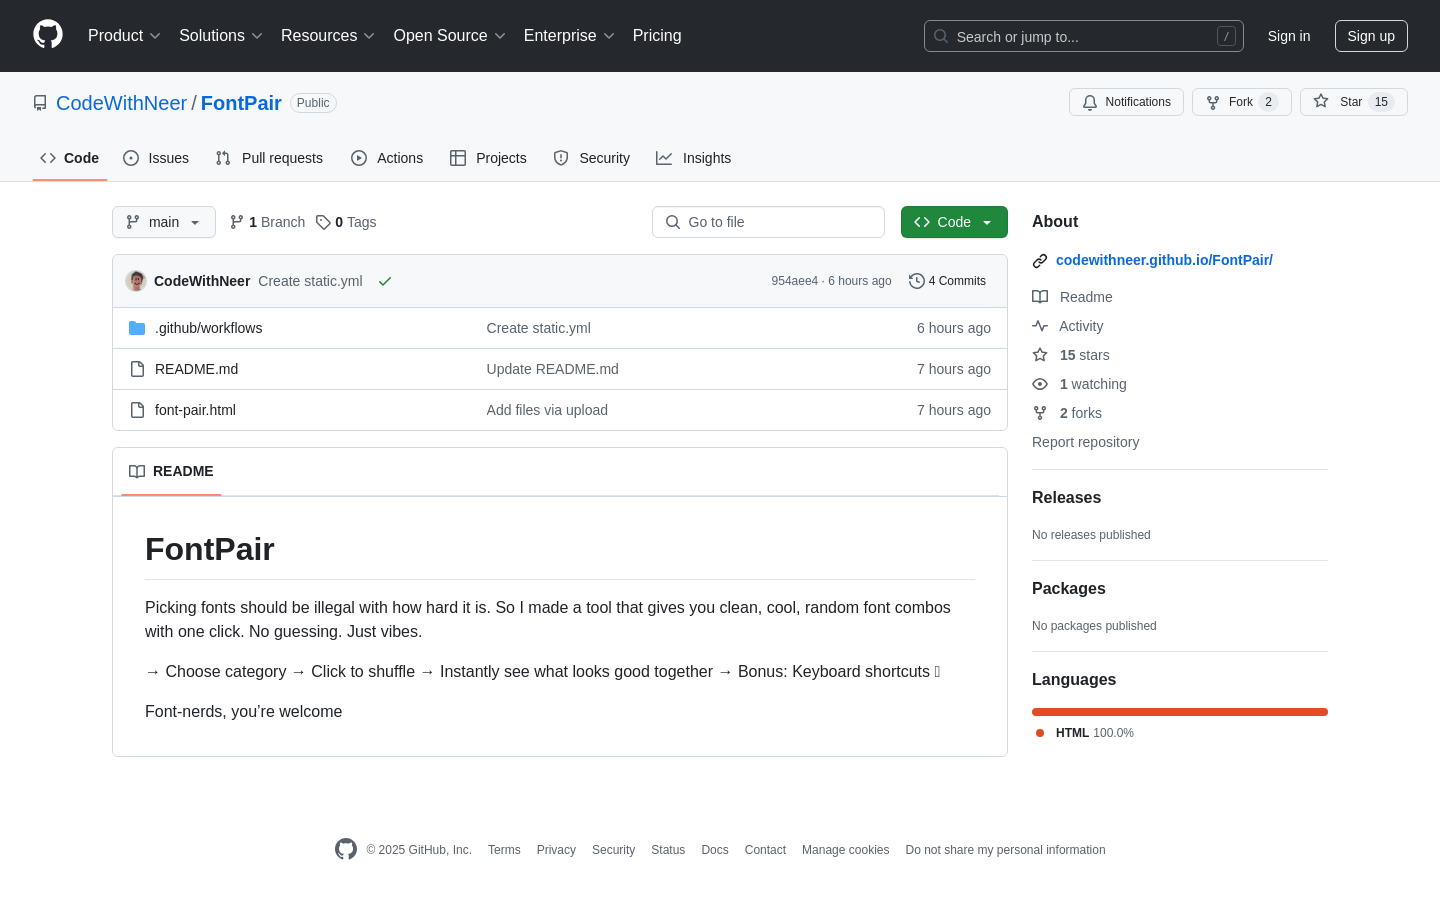Viewport: 1440px width, 900px height.
Task: View the 0 Tags link
Action: [x=346, y=222]
